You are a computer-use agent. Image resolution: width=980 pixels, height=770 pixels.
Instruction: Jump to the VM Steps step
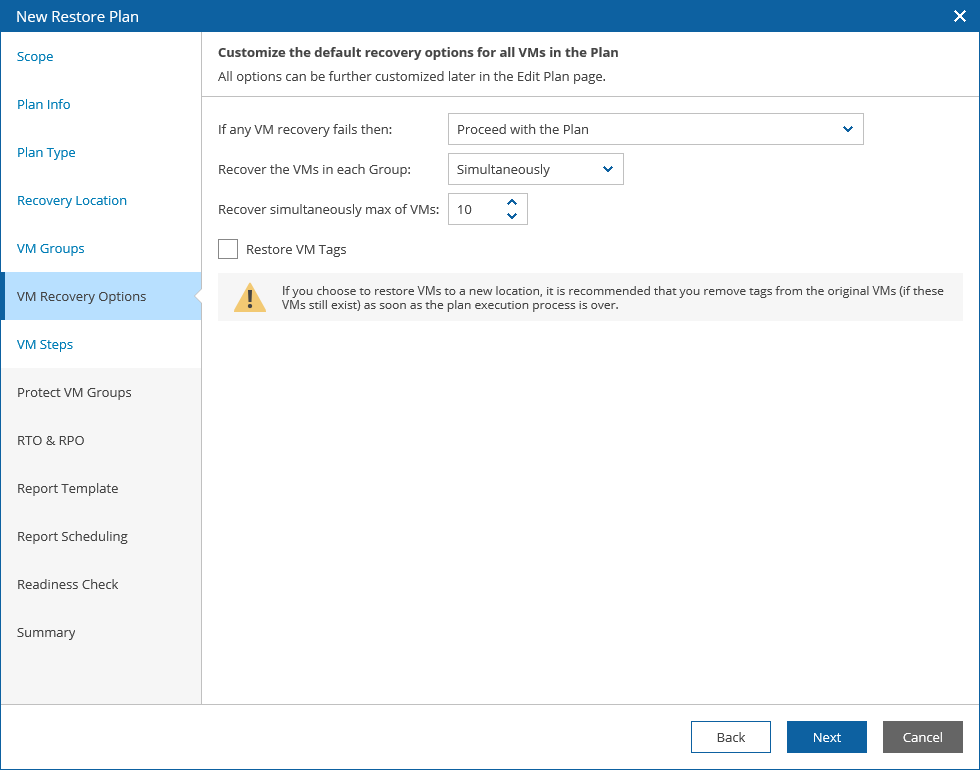click(45, 344)
